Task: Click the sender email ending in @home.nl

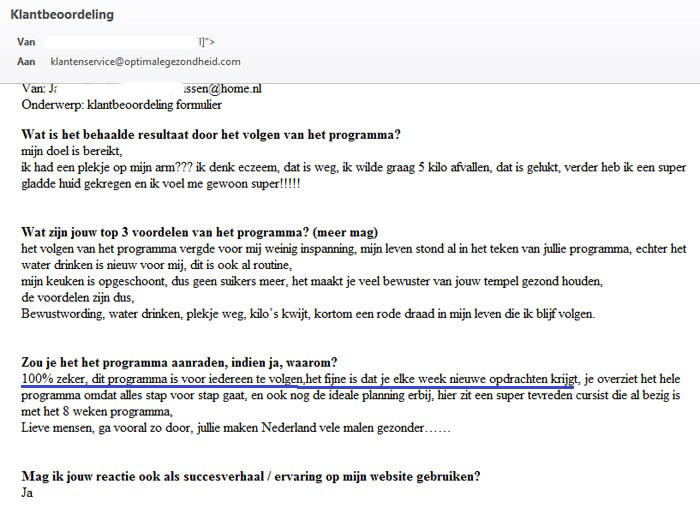Action: click(x=223, y=88)
